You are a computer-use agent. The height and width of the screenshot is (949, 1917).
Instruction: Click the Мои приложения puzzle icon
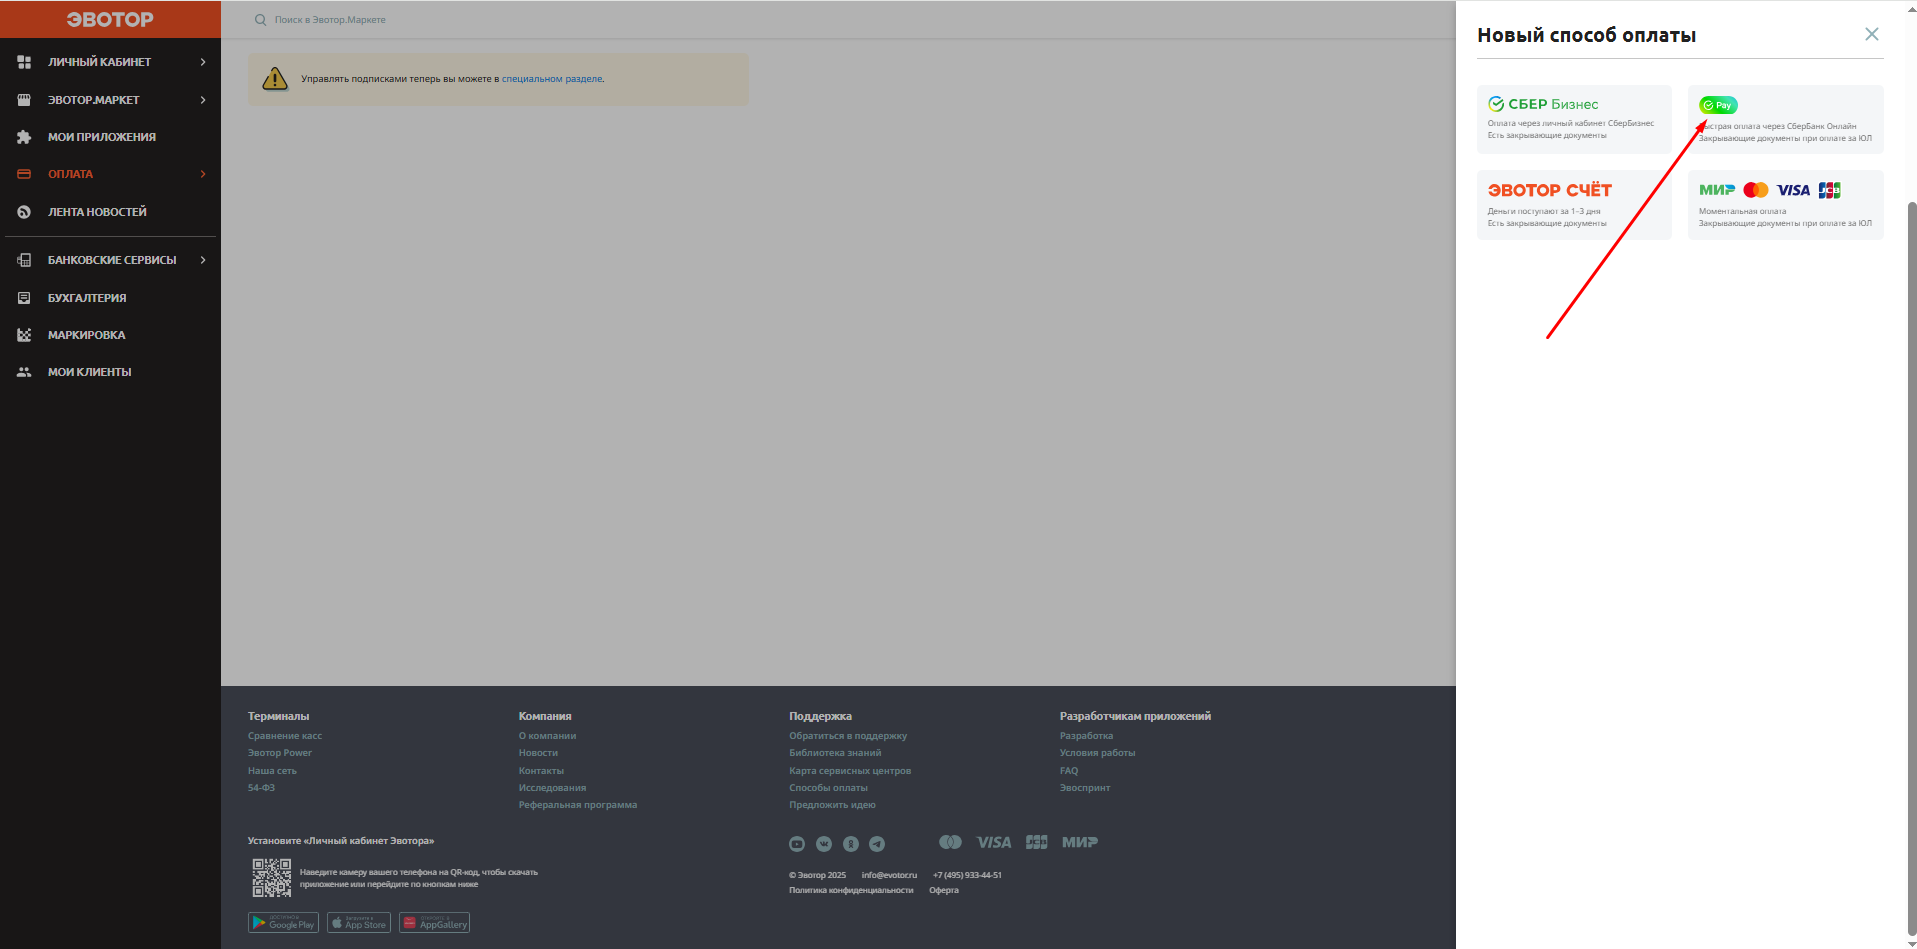(x=24, y=137)
